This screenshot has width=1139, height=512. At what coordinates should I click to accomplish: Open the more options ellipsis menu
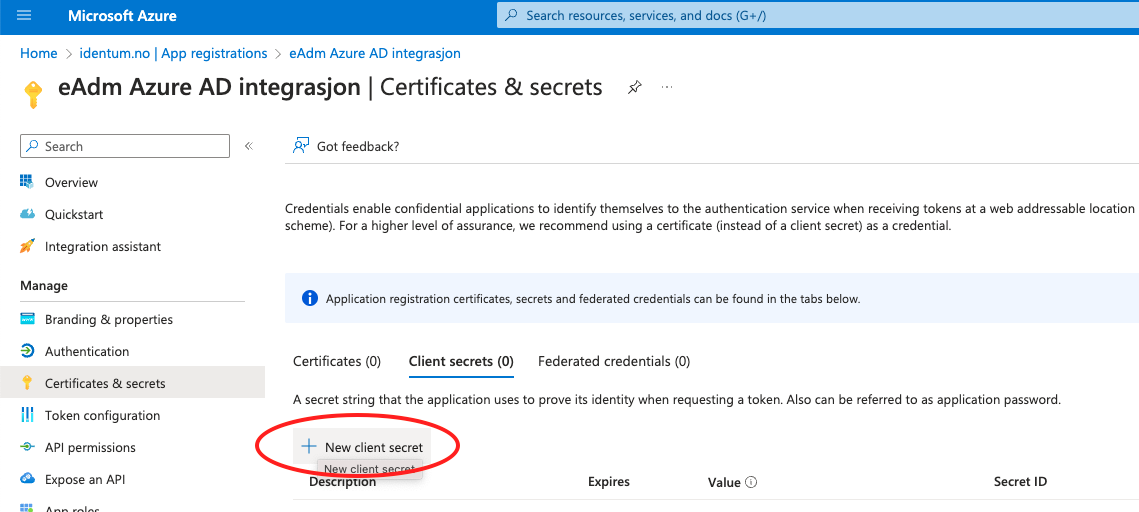(667, 87)
